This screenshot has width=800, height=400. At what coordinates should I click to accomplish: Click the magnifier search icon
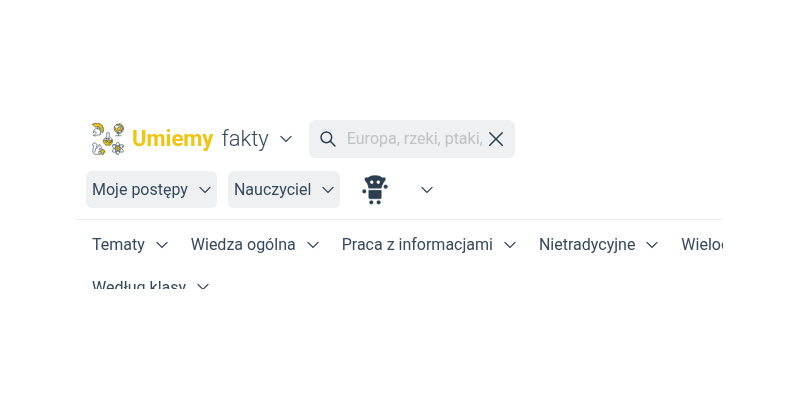327,139
